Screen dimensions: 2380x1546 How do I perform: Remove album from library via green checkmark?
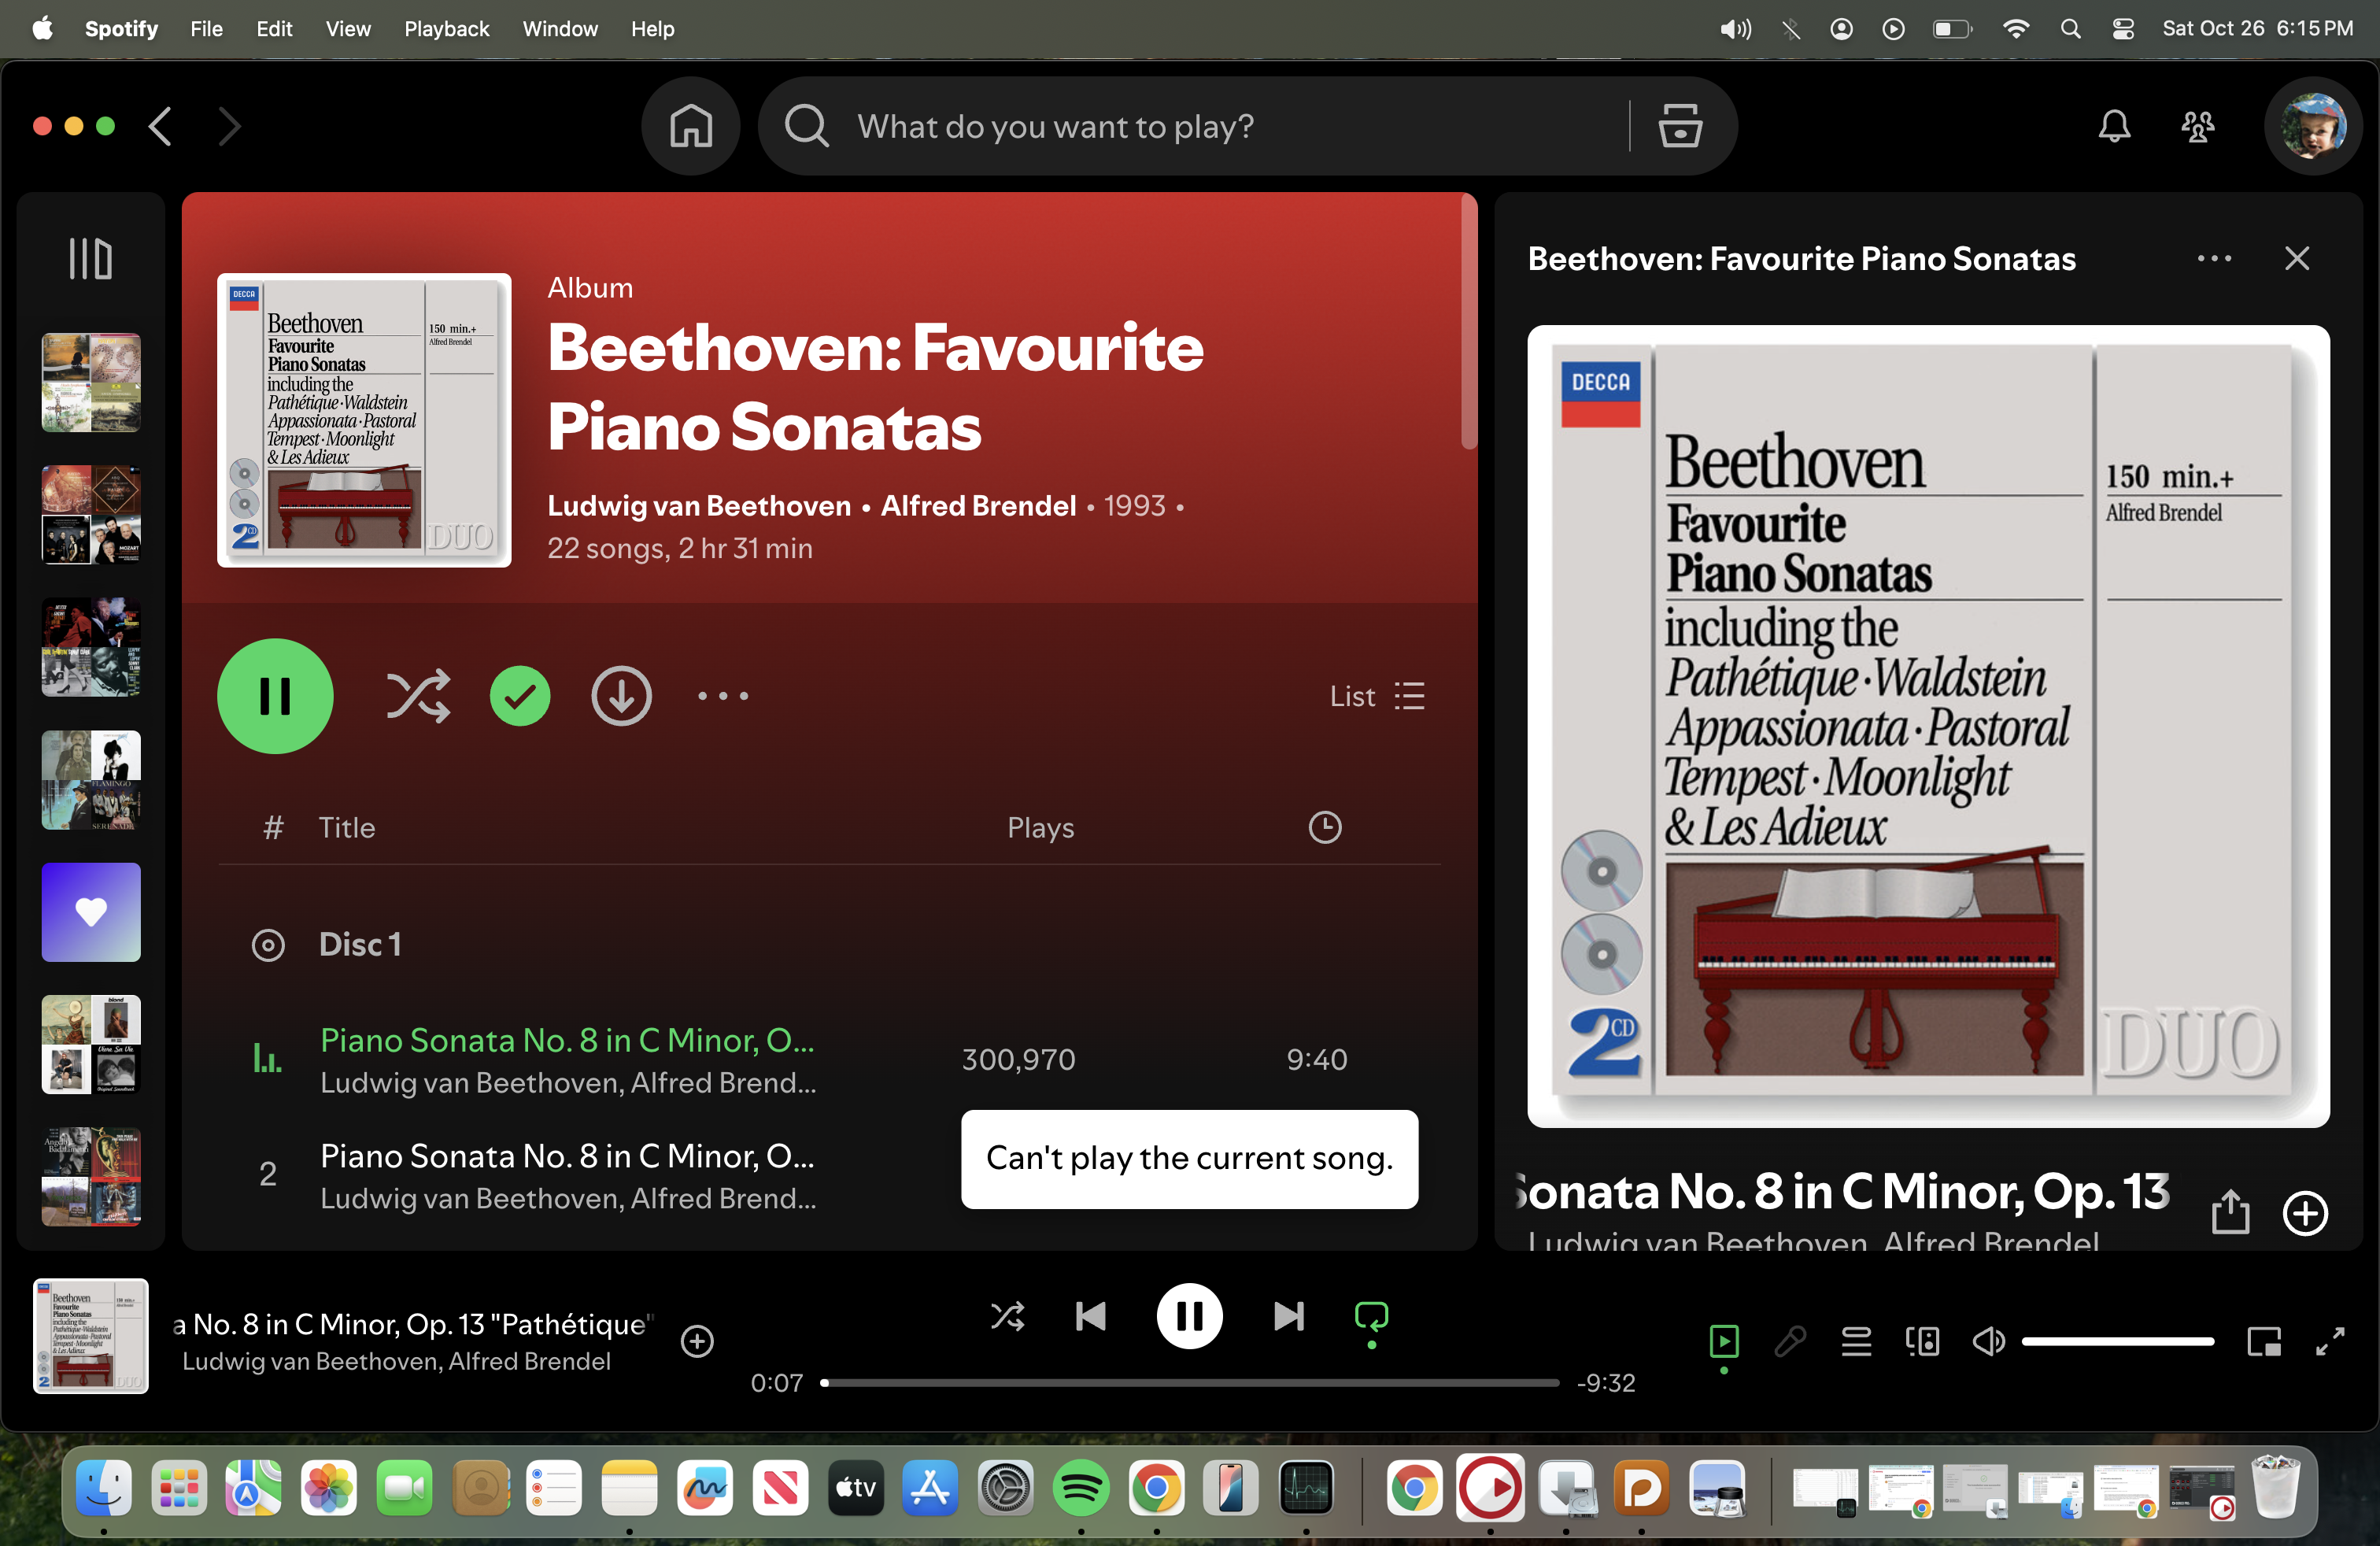point(520,696)
